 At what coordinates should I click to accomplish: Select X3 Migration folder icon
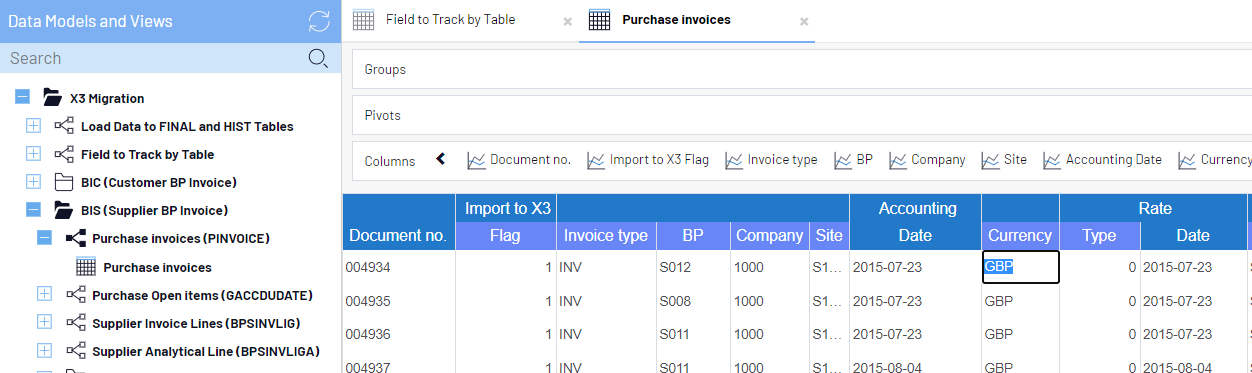coord(52,98)
